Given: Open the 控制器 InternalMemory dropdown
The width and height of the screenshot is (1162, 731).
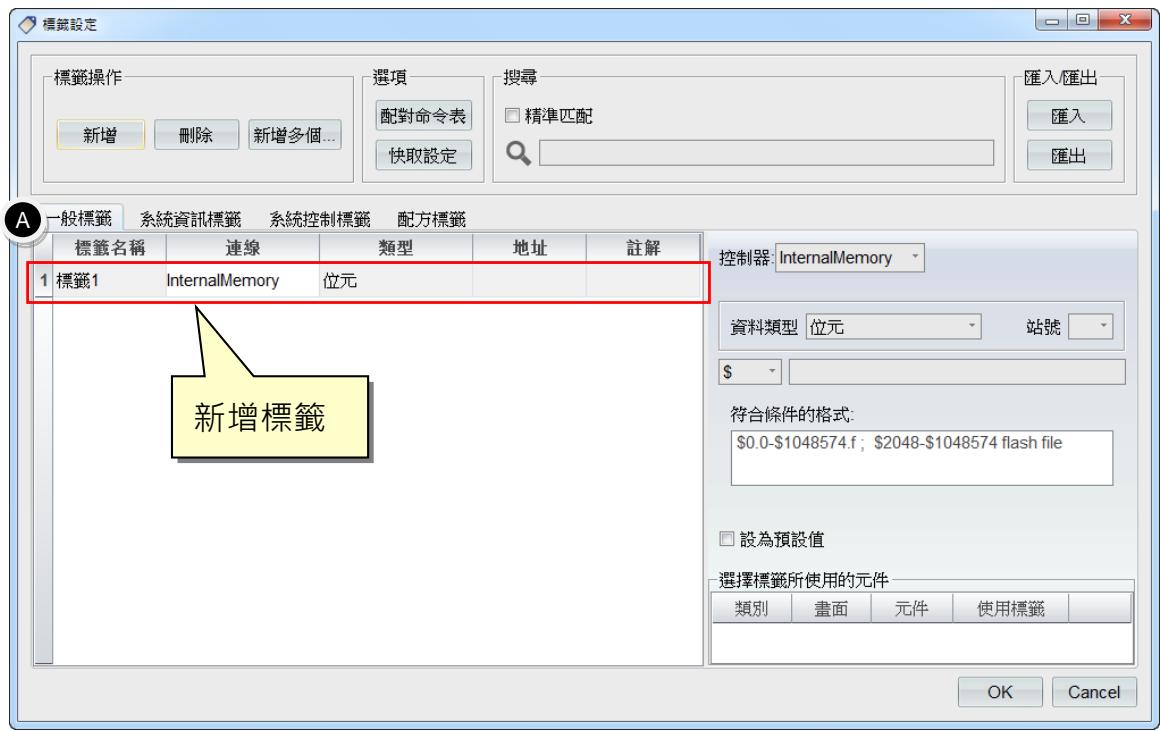Looking at the screenshot, I should (849, 257).
